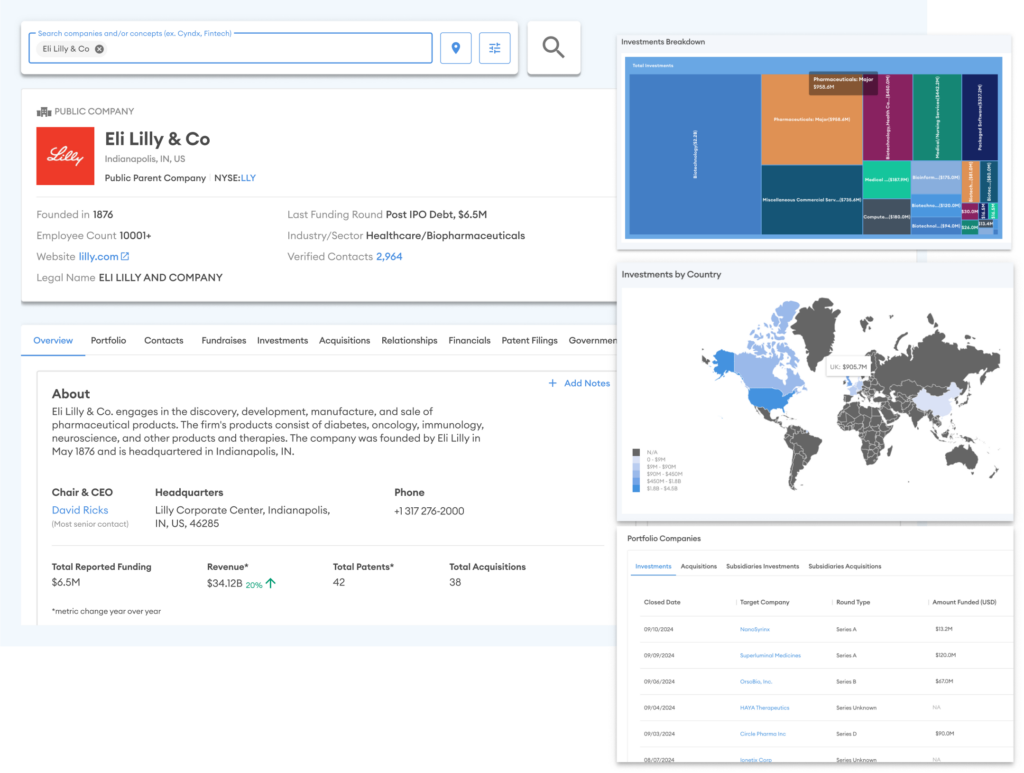
Task: Open David Ricks contact link
Action: [x=80, y=510]
